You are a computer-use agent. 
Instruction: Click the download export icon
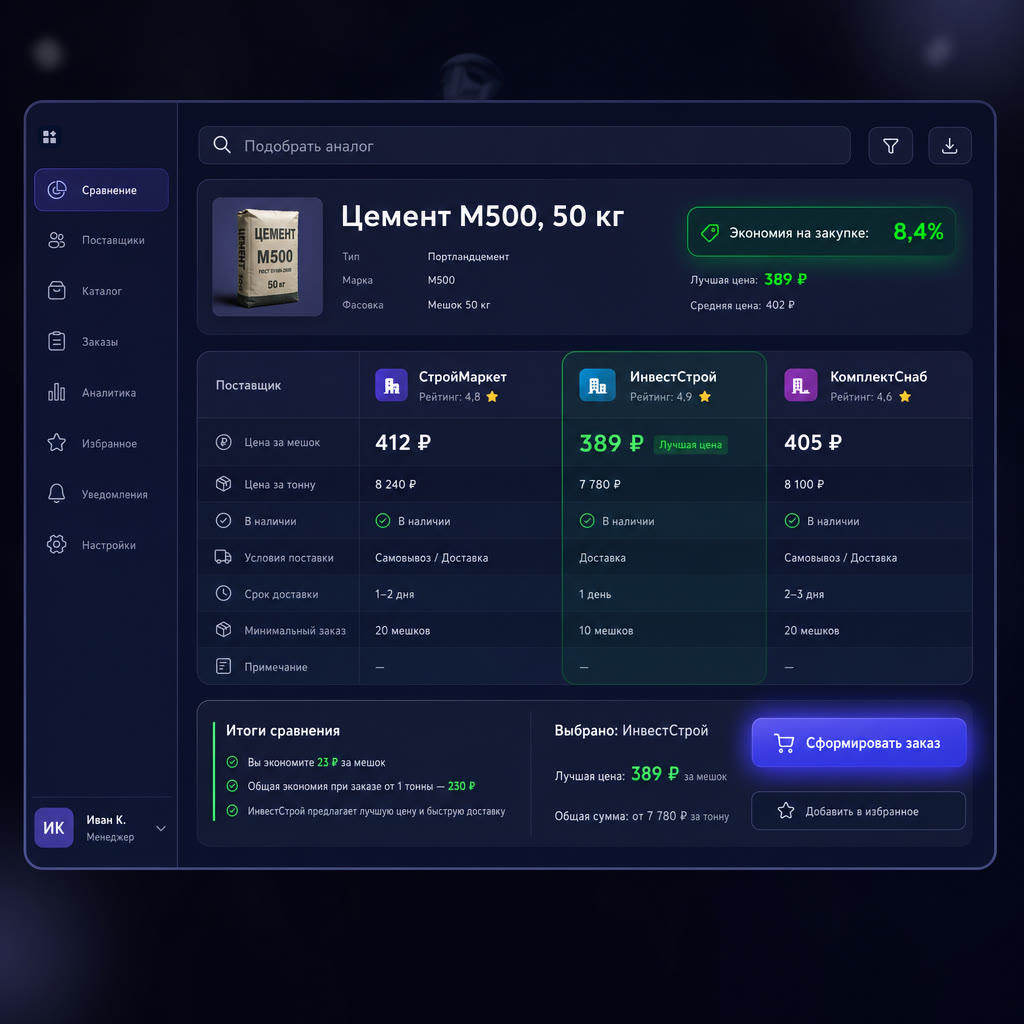[950, 146]
